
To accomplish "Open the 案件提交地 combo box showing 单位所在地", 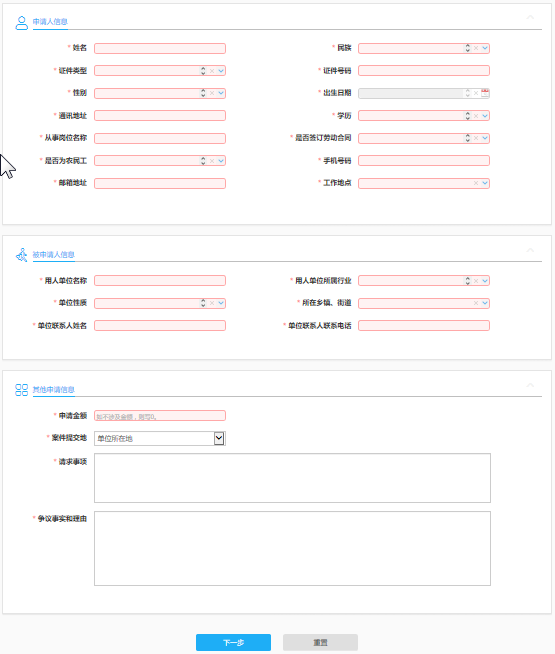I will [160, 438].
